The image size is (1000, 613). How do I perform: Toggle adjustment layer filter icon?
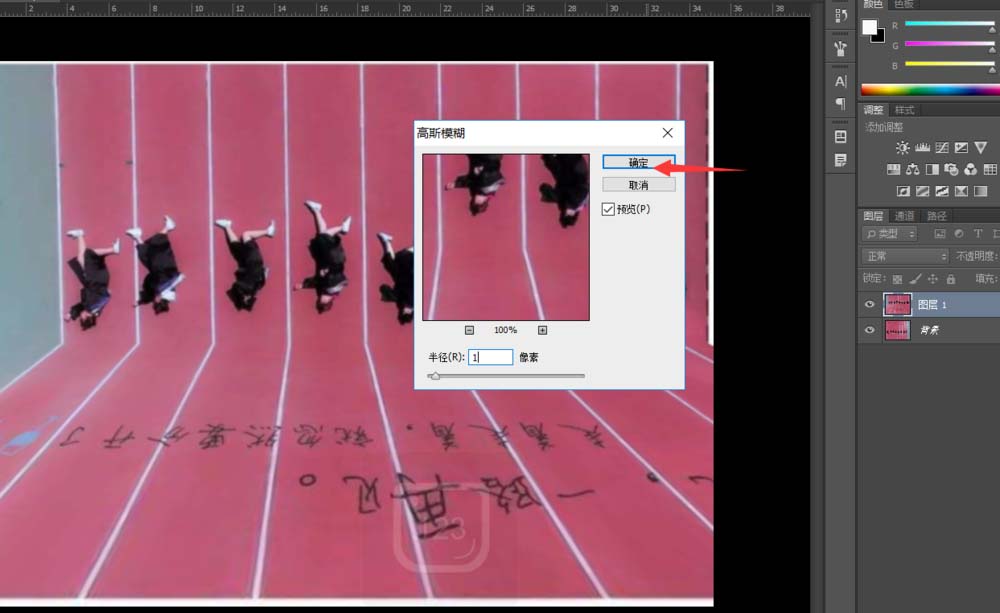[959, 234]
